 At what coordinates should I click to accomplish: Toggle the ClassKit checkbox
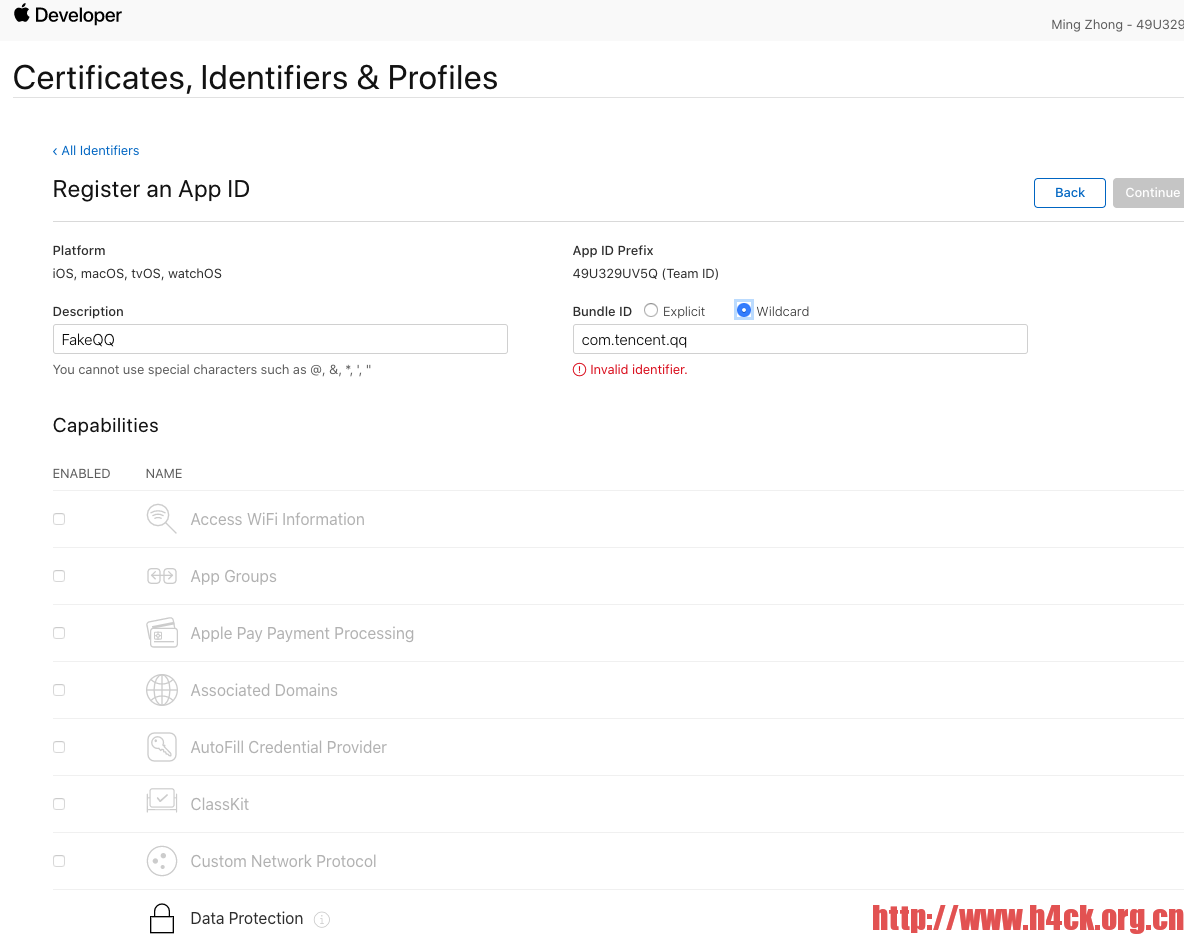(59, 804)
